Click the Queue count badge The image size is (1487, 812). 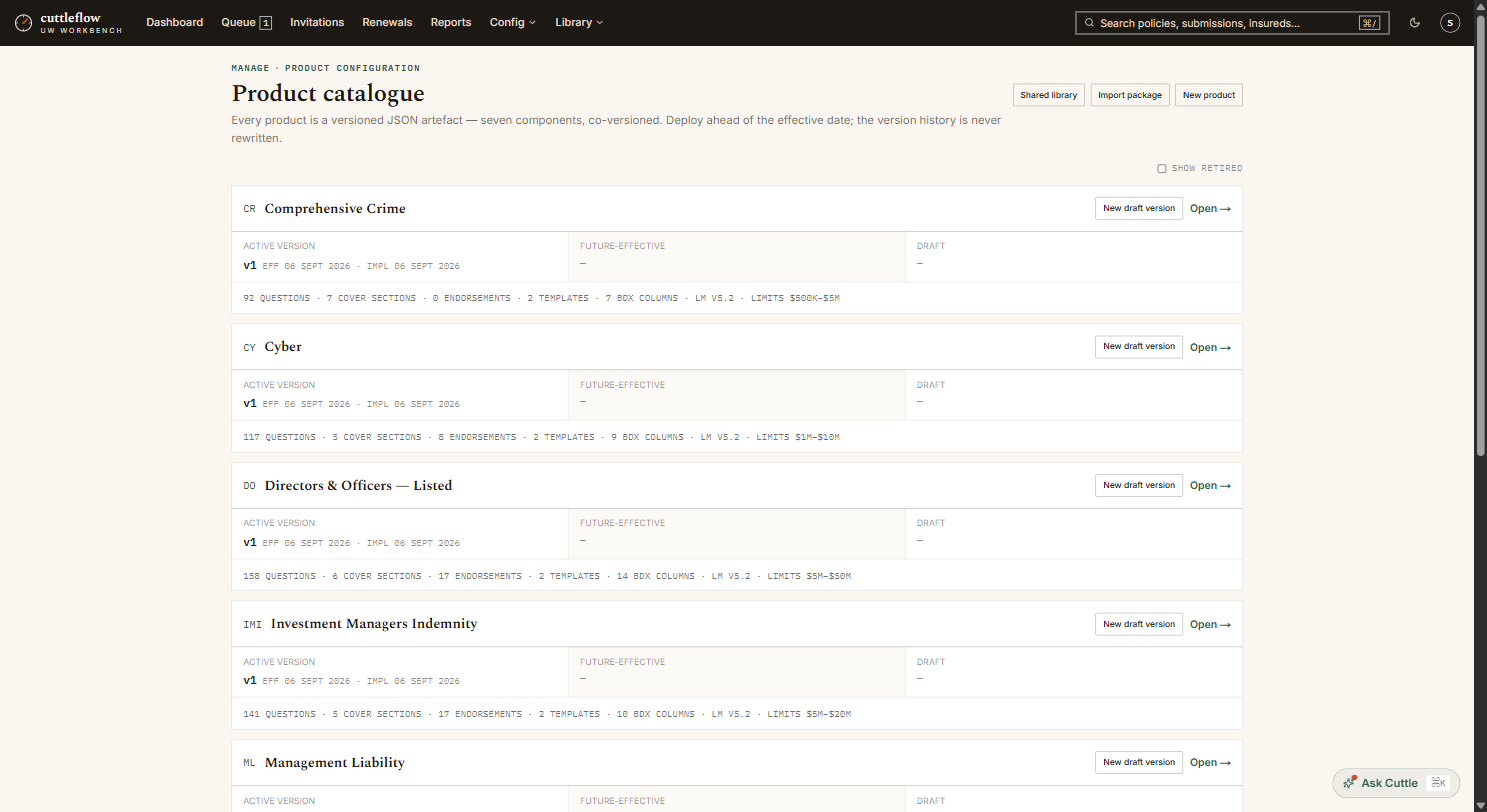(265, 22)
